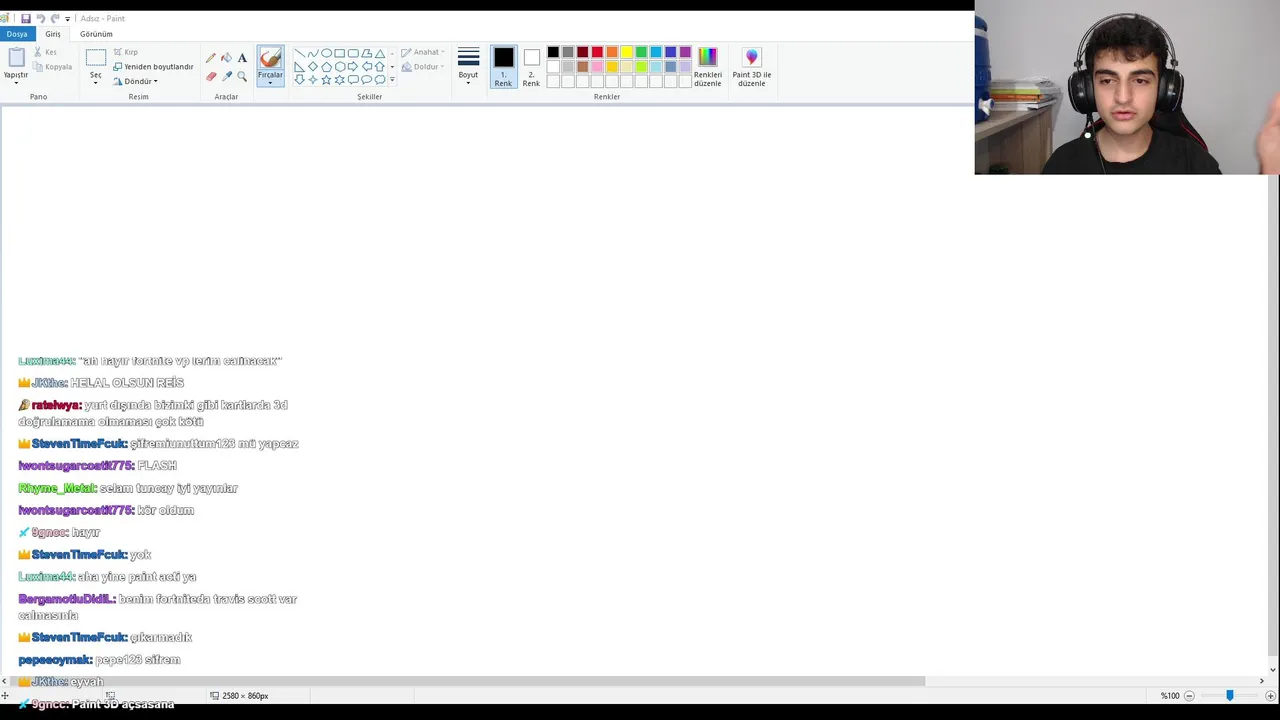Pick the rectangle shape
Viewport: 1280px width, 720px height.
click(x=340, y=53)
